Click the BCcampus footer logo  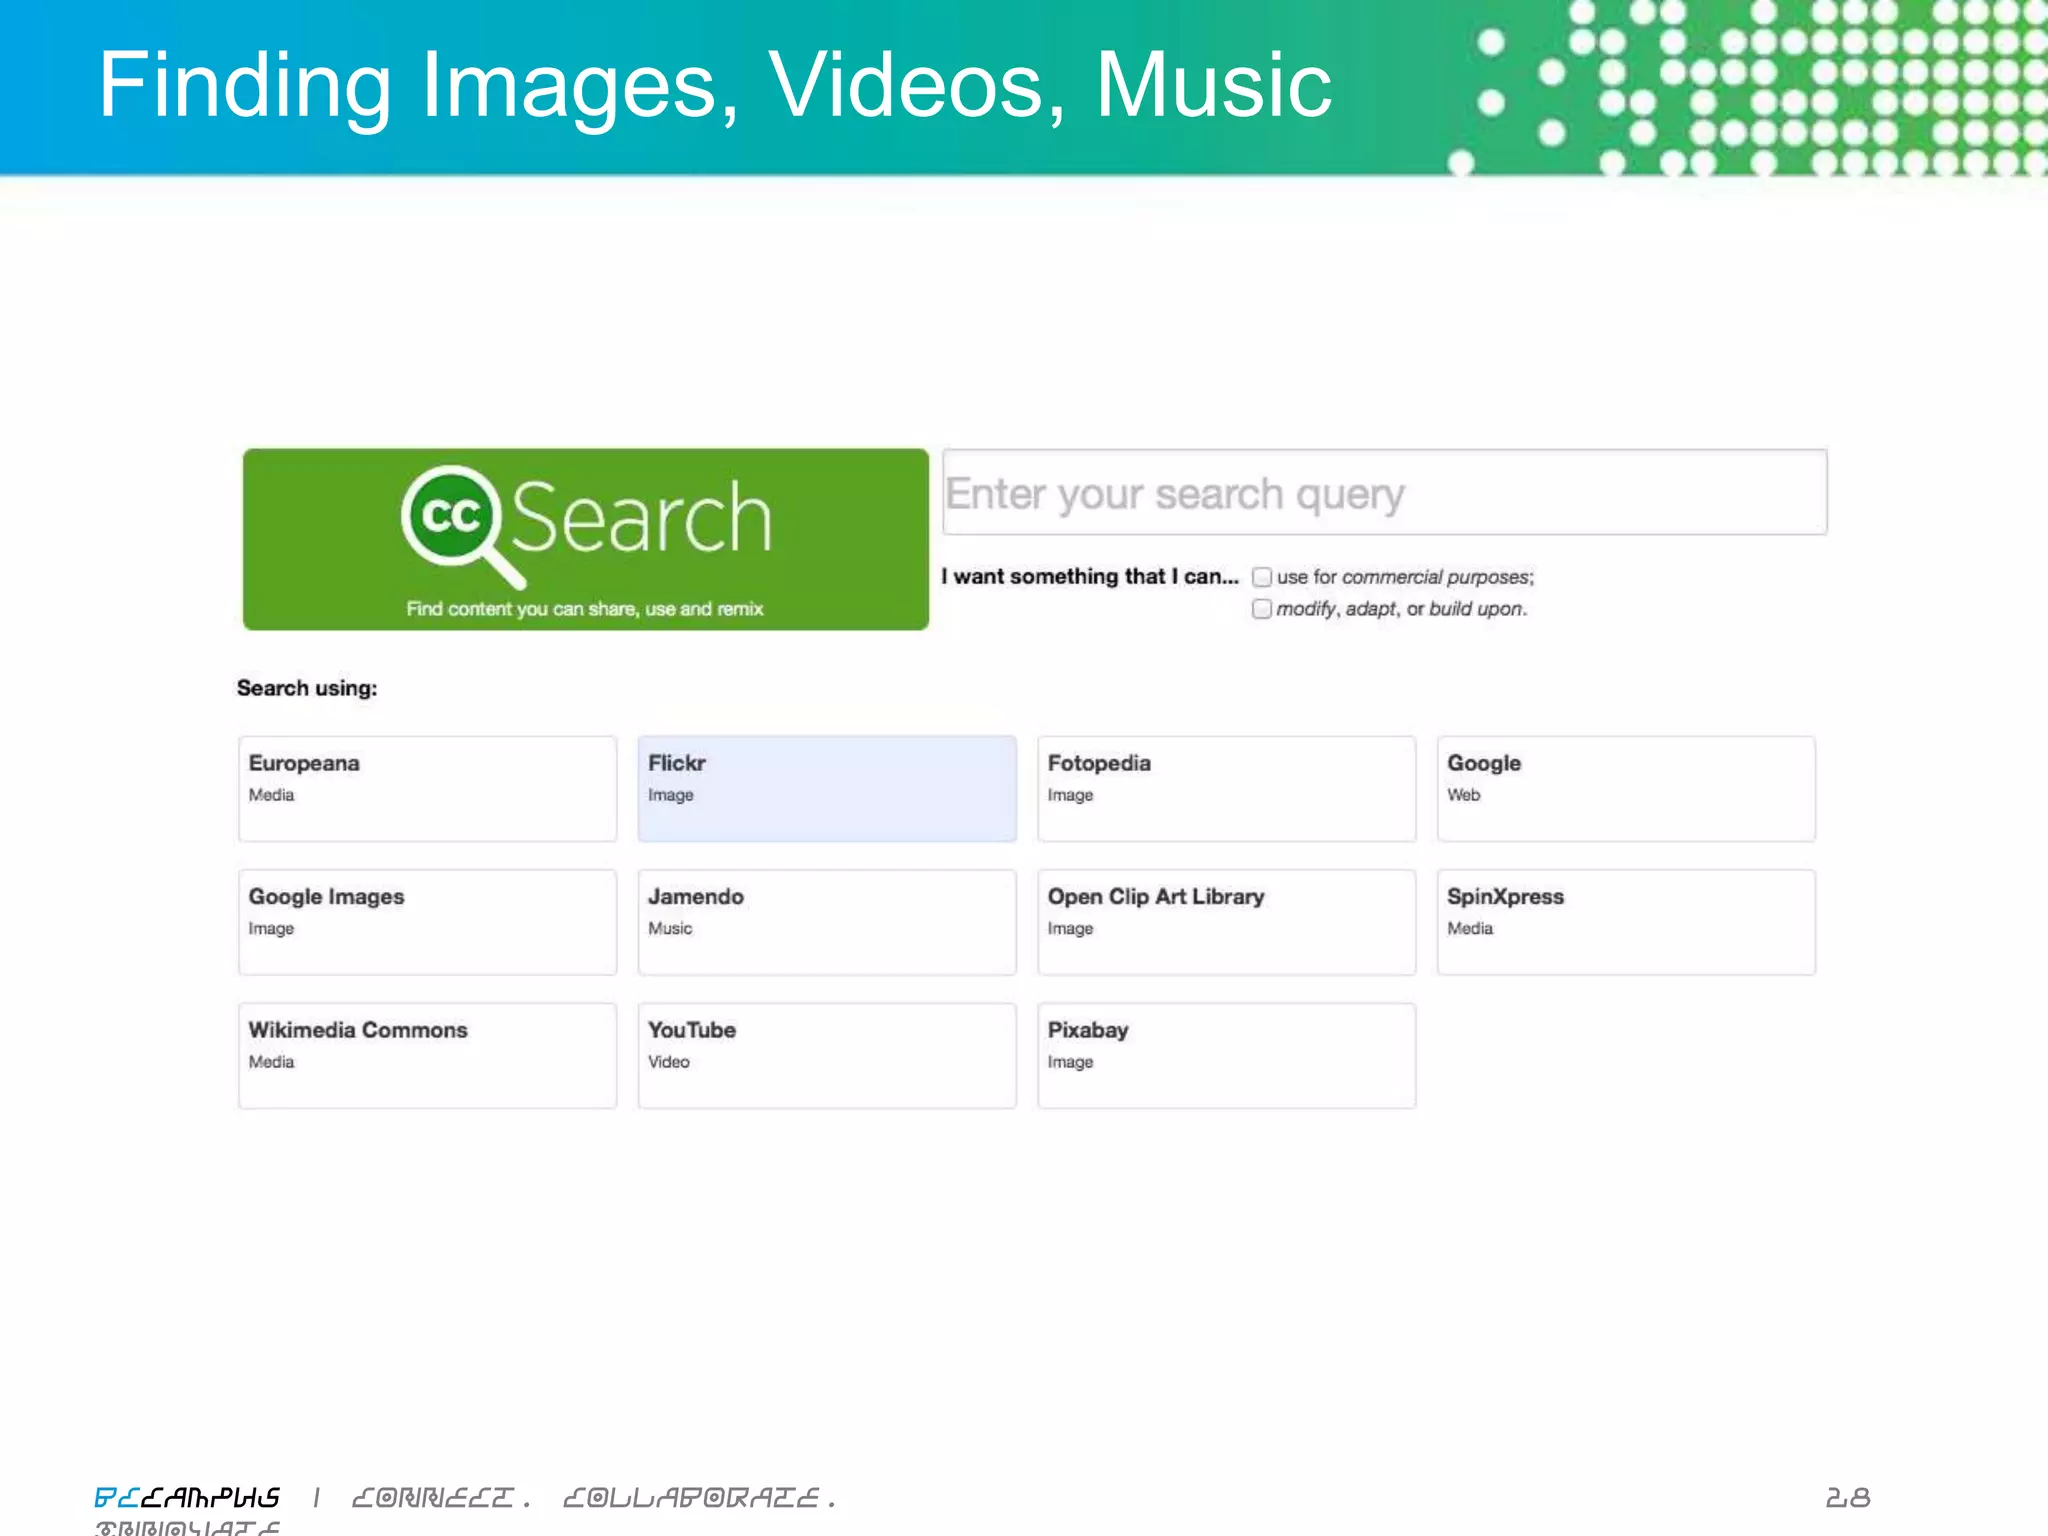click(x=187, y=1497)
